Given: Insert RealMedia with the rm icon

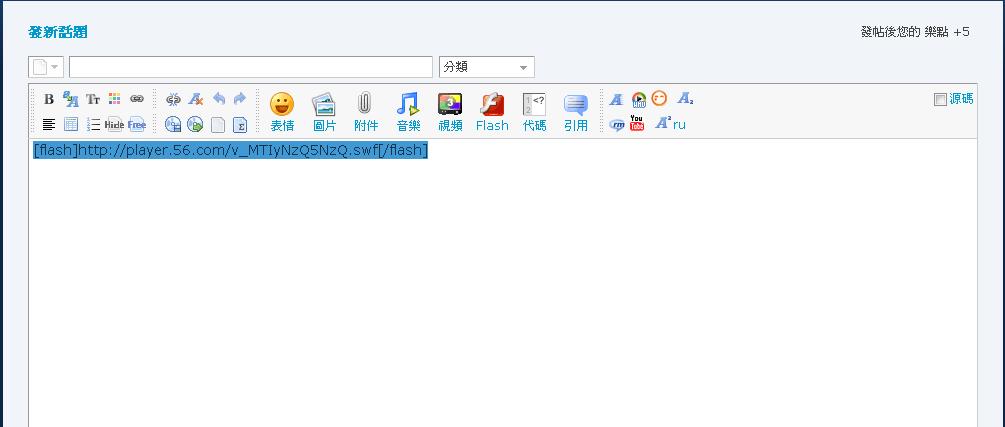Looking at the screenshot, I should pyautogui.click(x=617, y=124).
